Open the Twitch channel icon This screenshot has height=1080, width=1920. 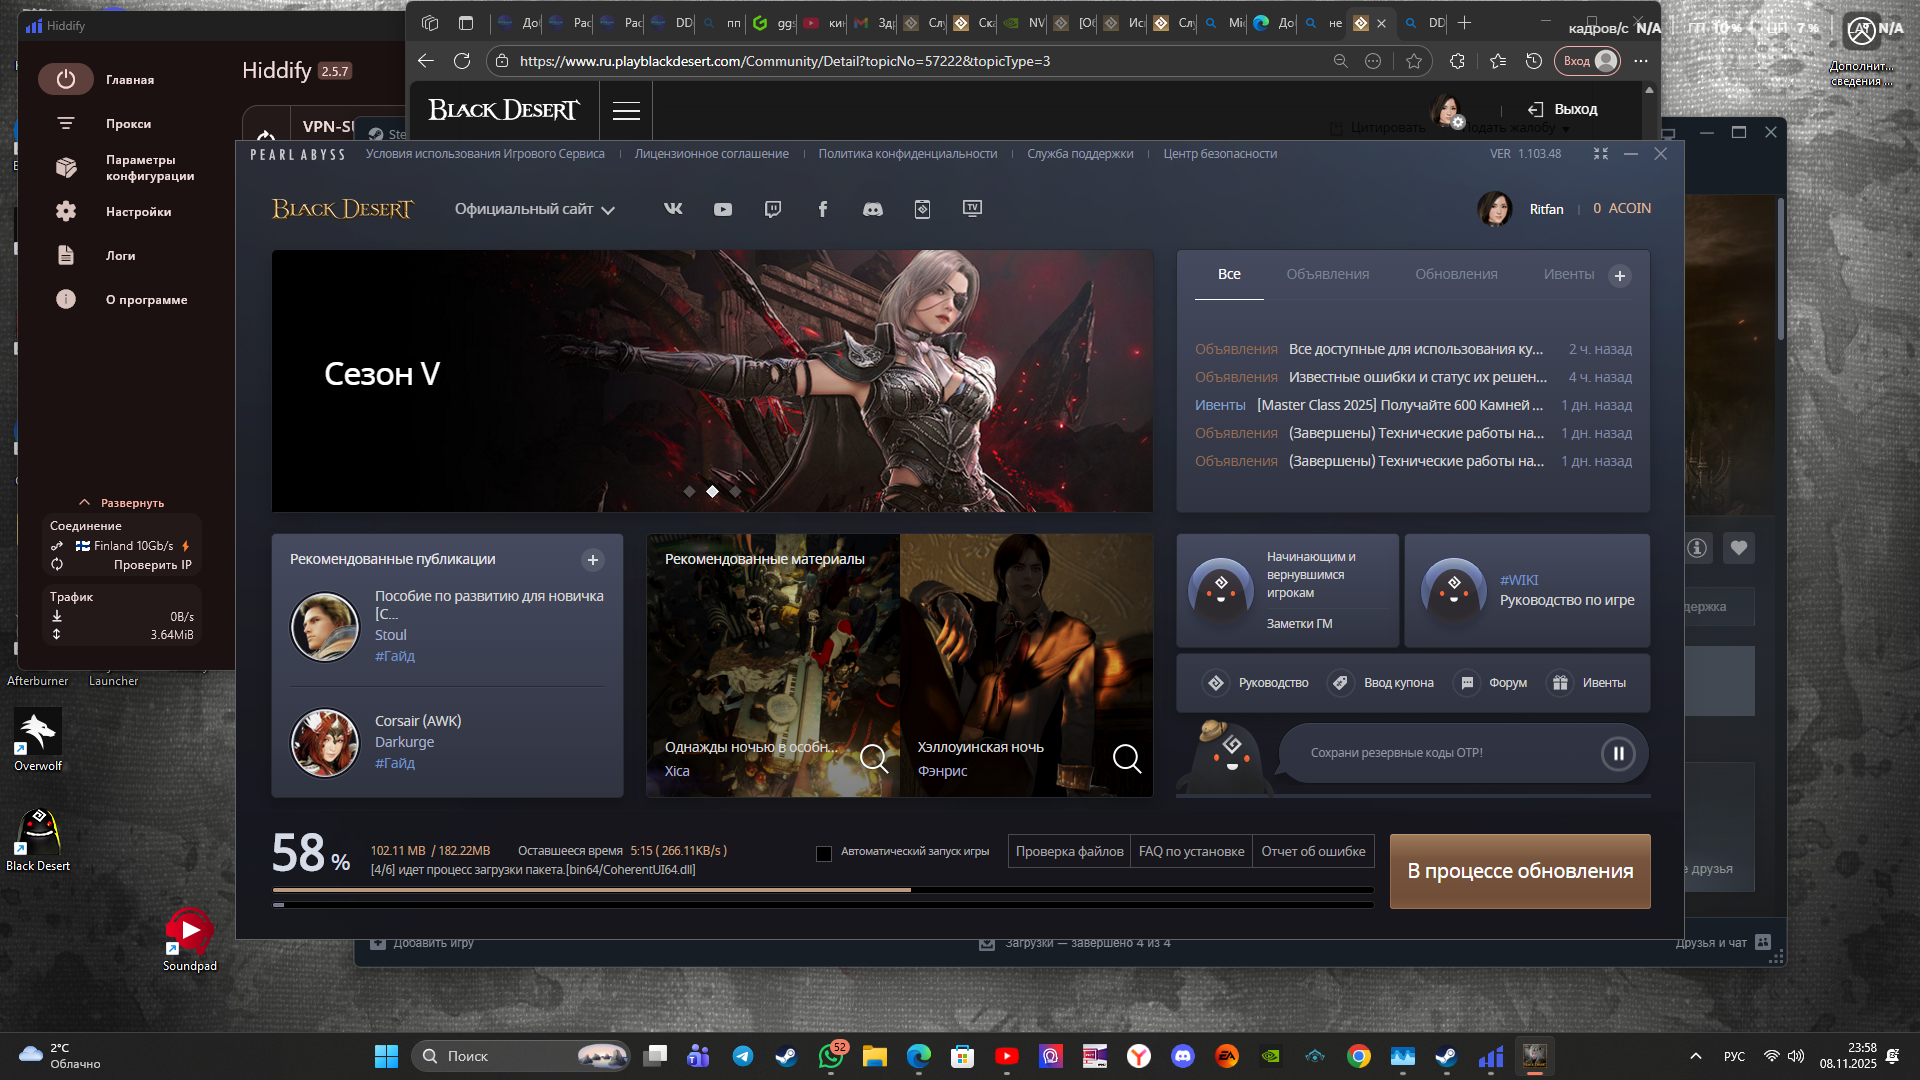(773, 209)
